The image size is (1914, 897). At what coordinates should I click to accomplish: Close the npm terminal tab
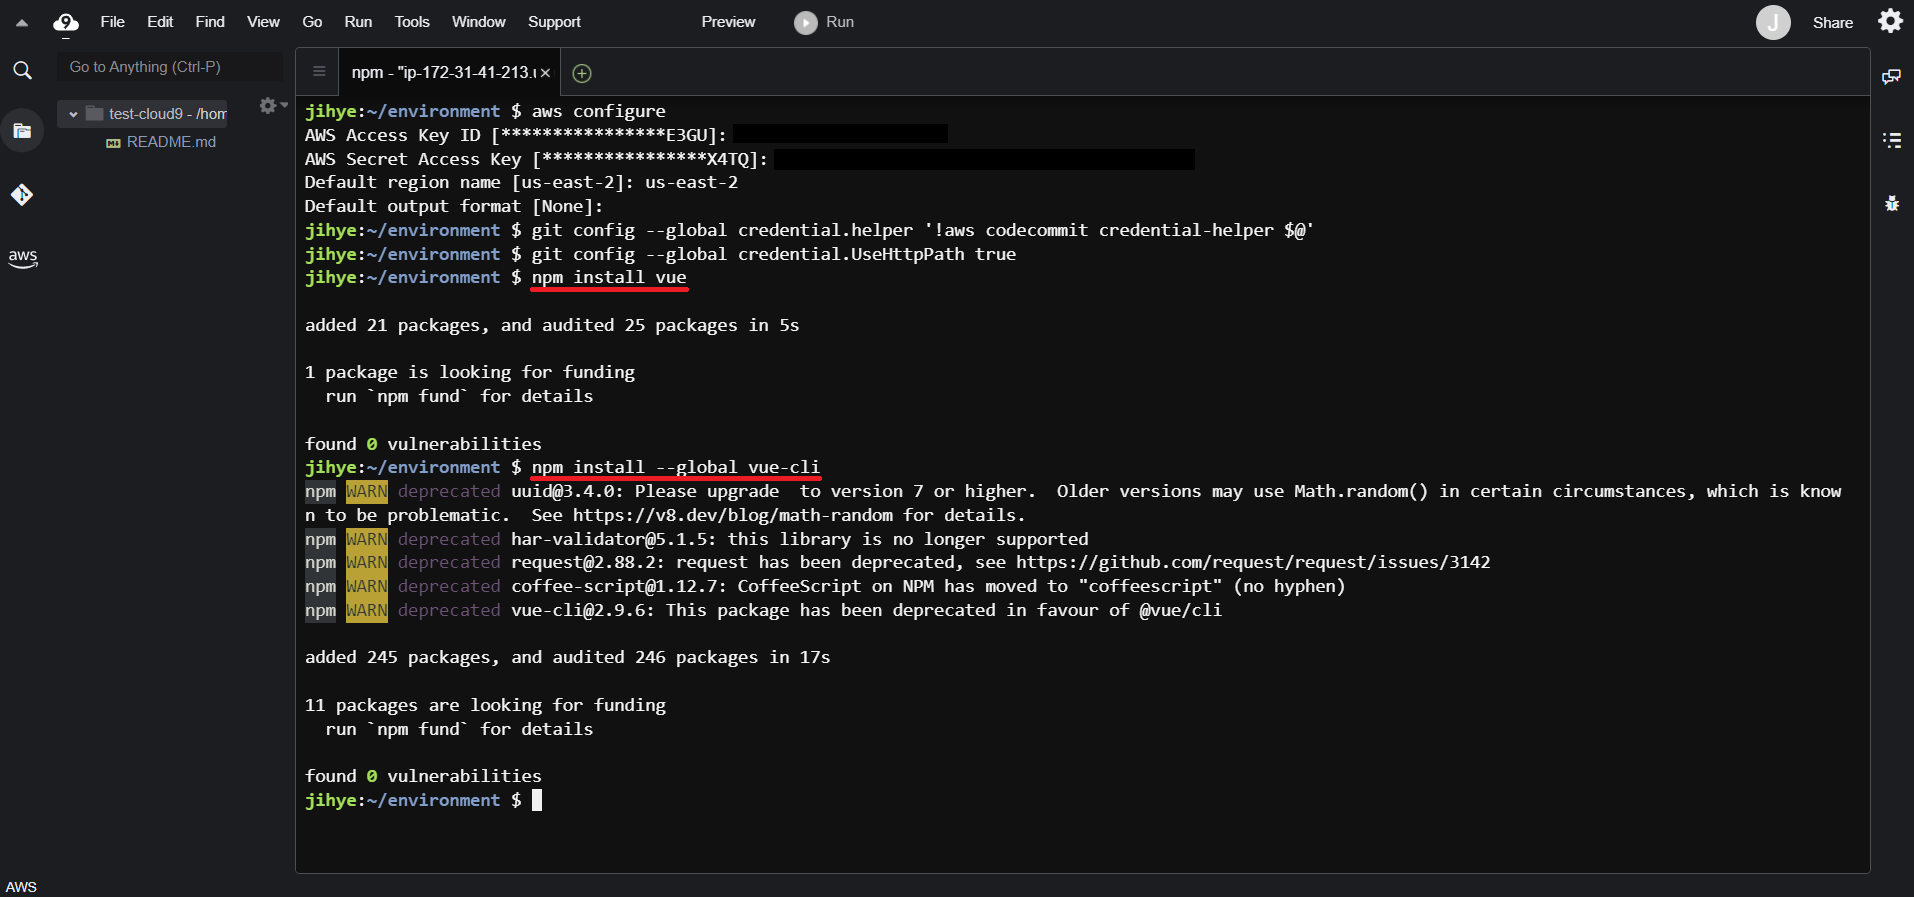pos(545,73)
